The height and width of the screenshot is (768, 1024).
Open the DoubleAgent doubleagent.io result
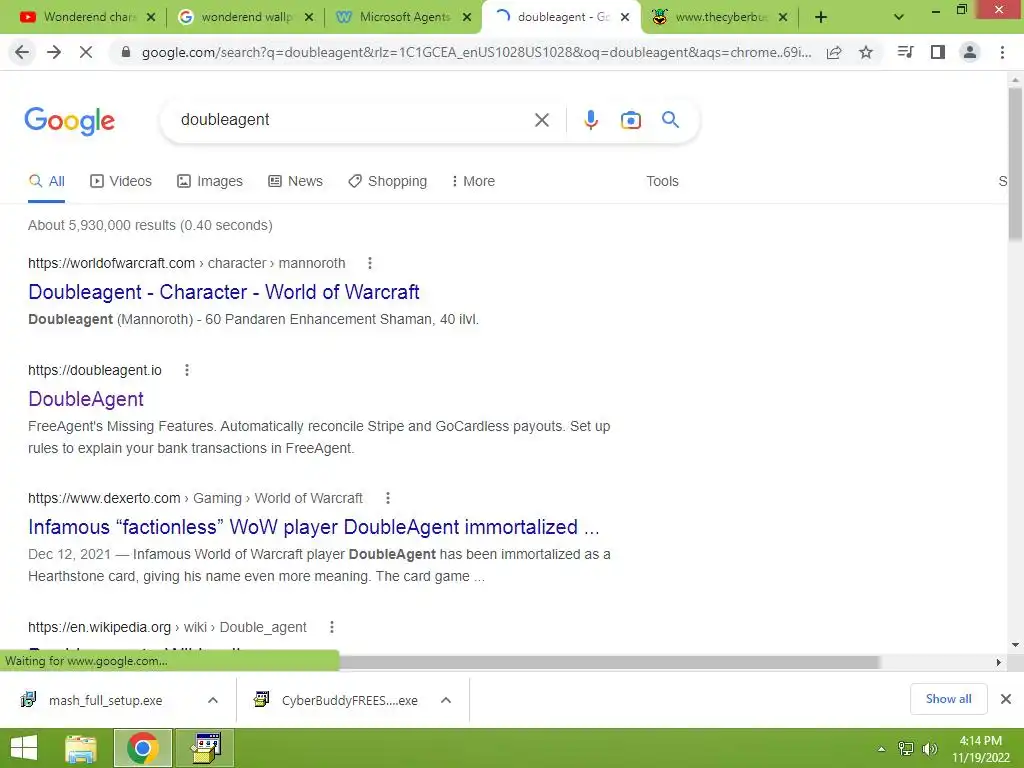86,399
